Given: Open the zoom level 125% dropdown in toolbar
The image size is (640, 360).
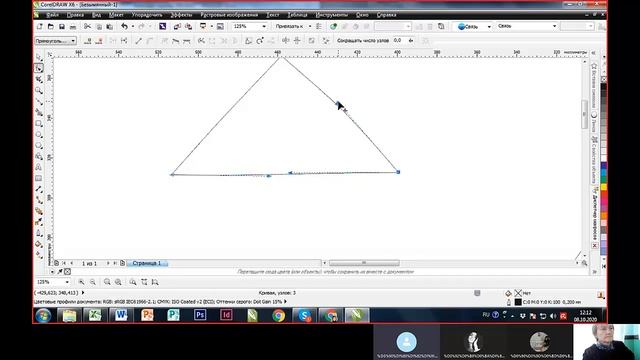Looking at the screenshot, I should coord(264,27).
